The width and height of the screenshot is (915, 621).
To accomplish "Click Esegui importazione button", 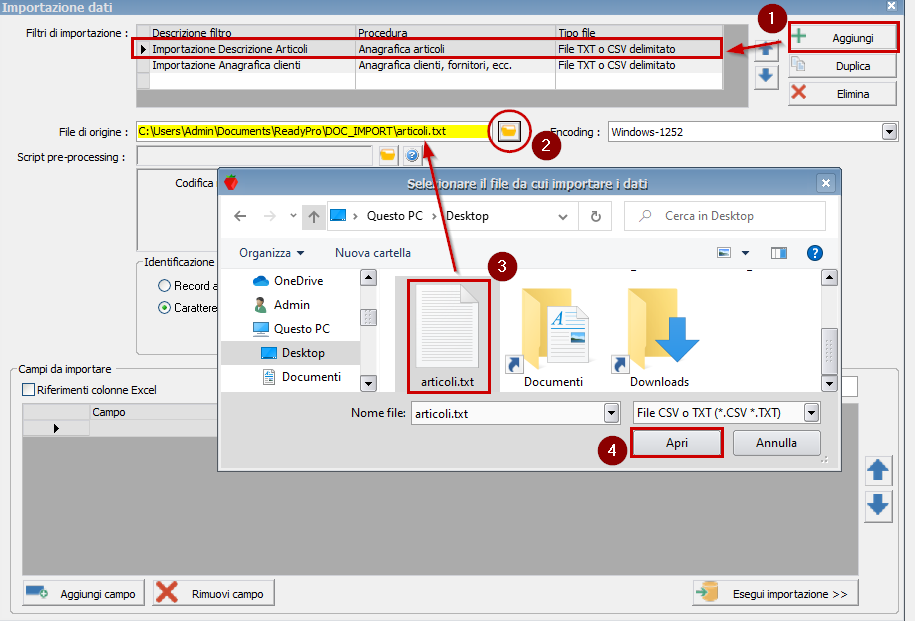I will (775, 594).
